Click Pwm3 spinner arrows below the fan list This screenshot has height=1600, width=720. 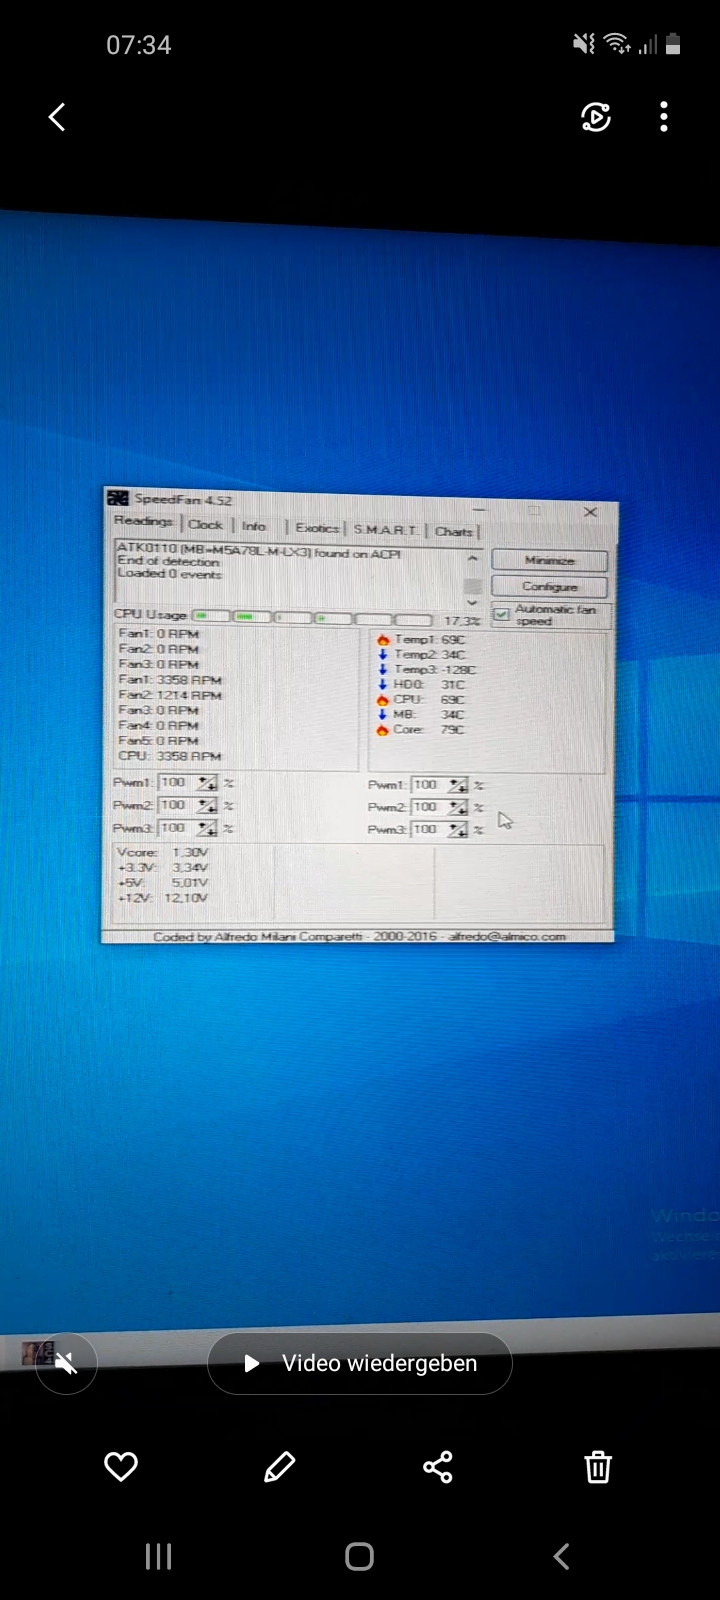207,828
